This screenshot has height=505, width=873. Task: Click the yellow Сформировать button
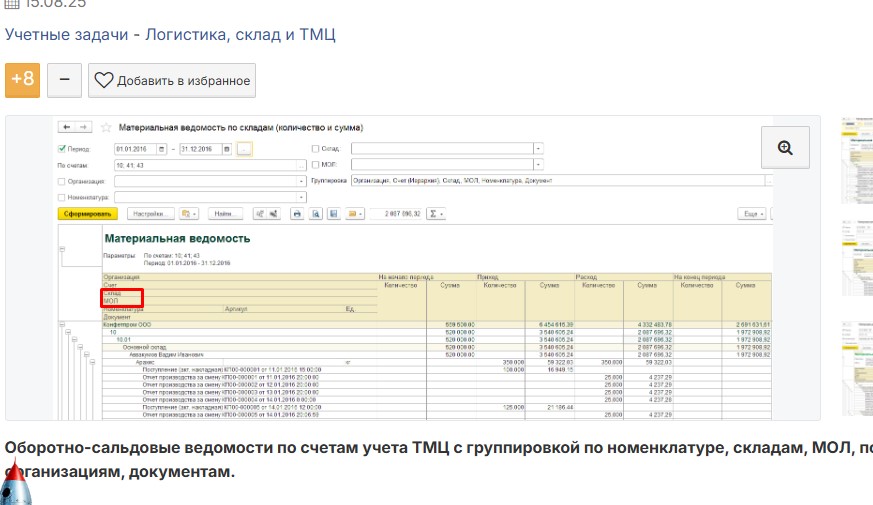point(87,214)
